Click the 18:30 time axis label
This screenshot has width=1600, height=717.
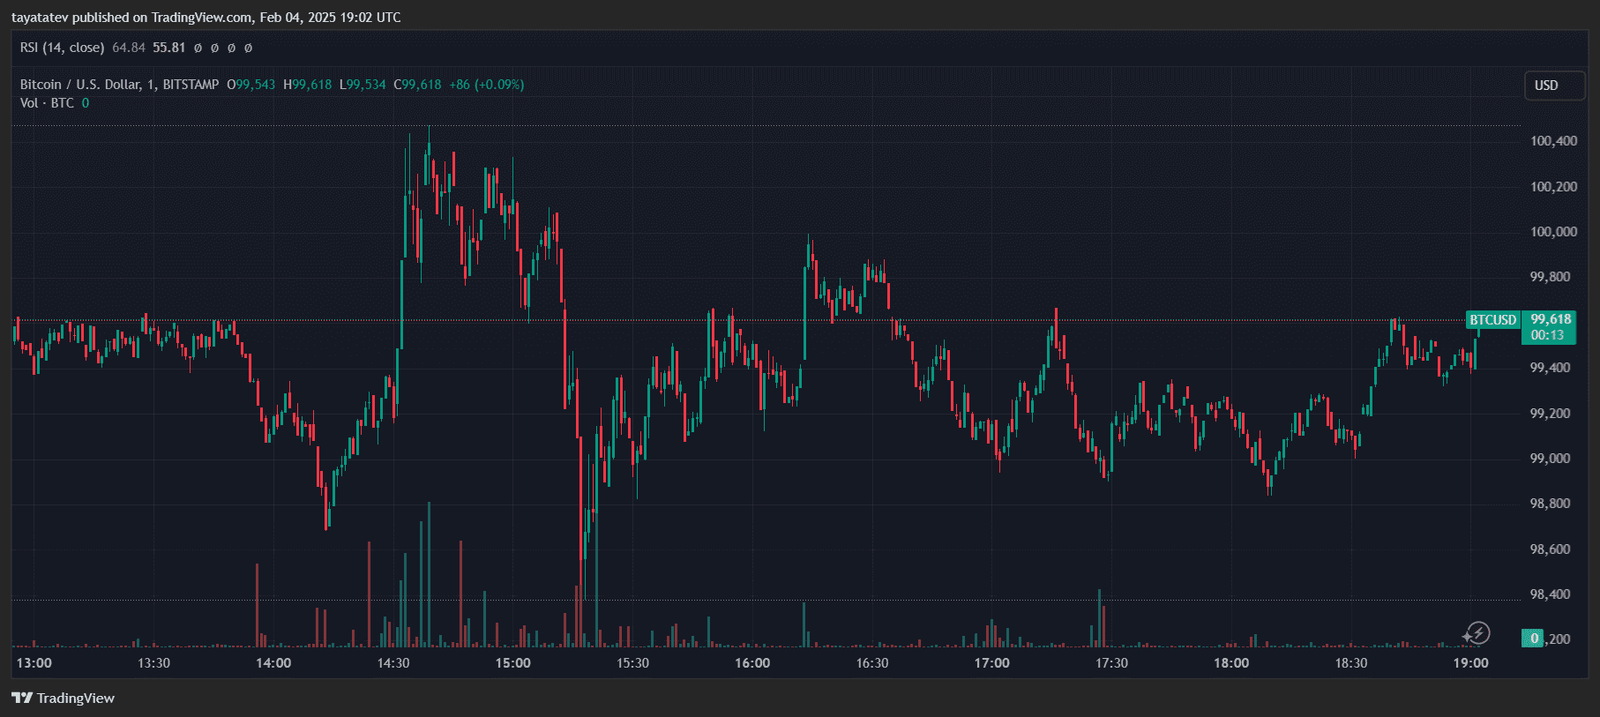pyautogui.click(x=1351, y=663)
